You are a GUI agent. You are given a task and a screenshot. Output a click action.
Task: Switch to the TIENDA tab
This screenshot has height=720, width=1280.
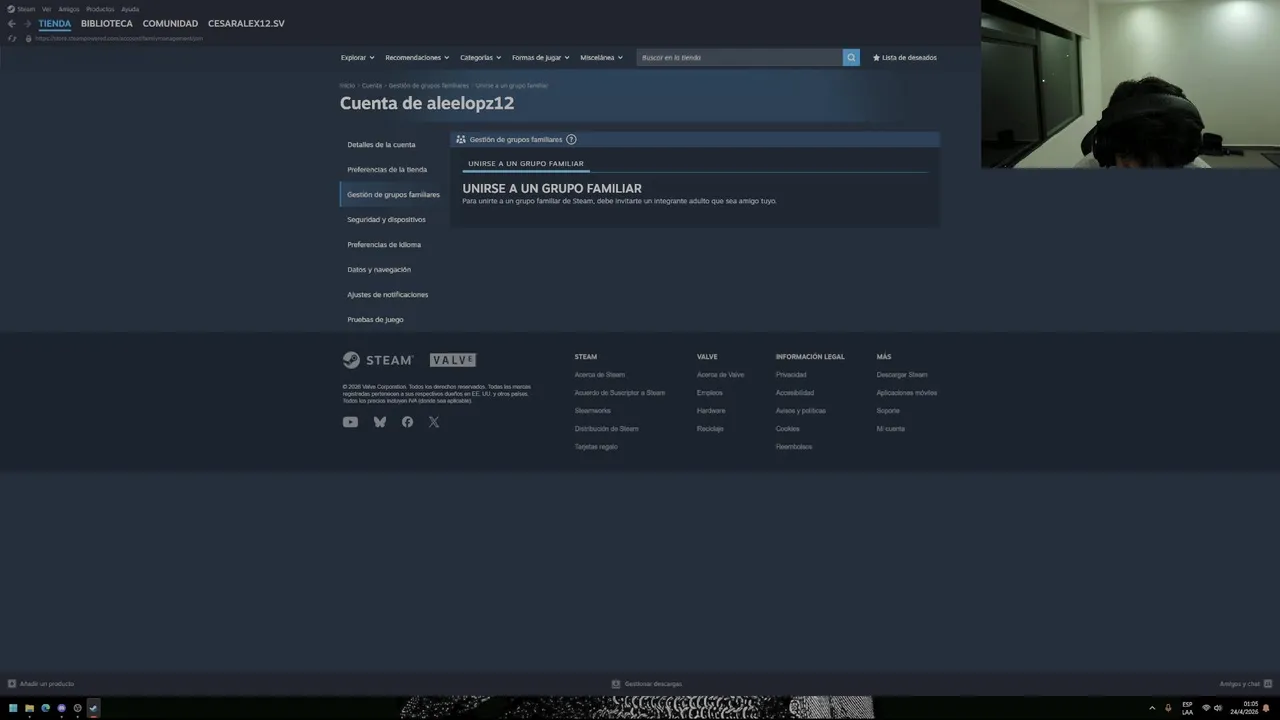[55, 23]
